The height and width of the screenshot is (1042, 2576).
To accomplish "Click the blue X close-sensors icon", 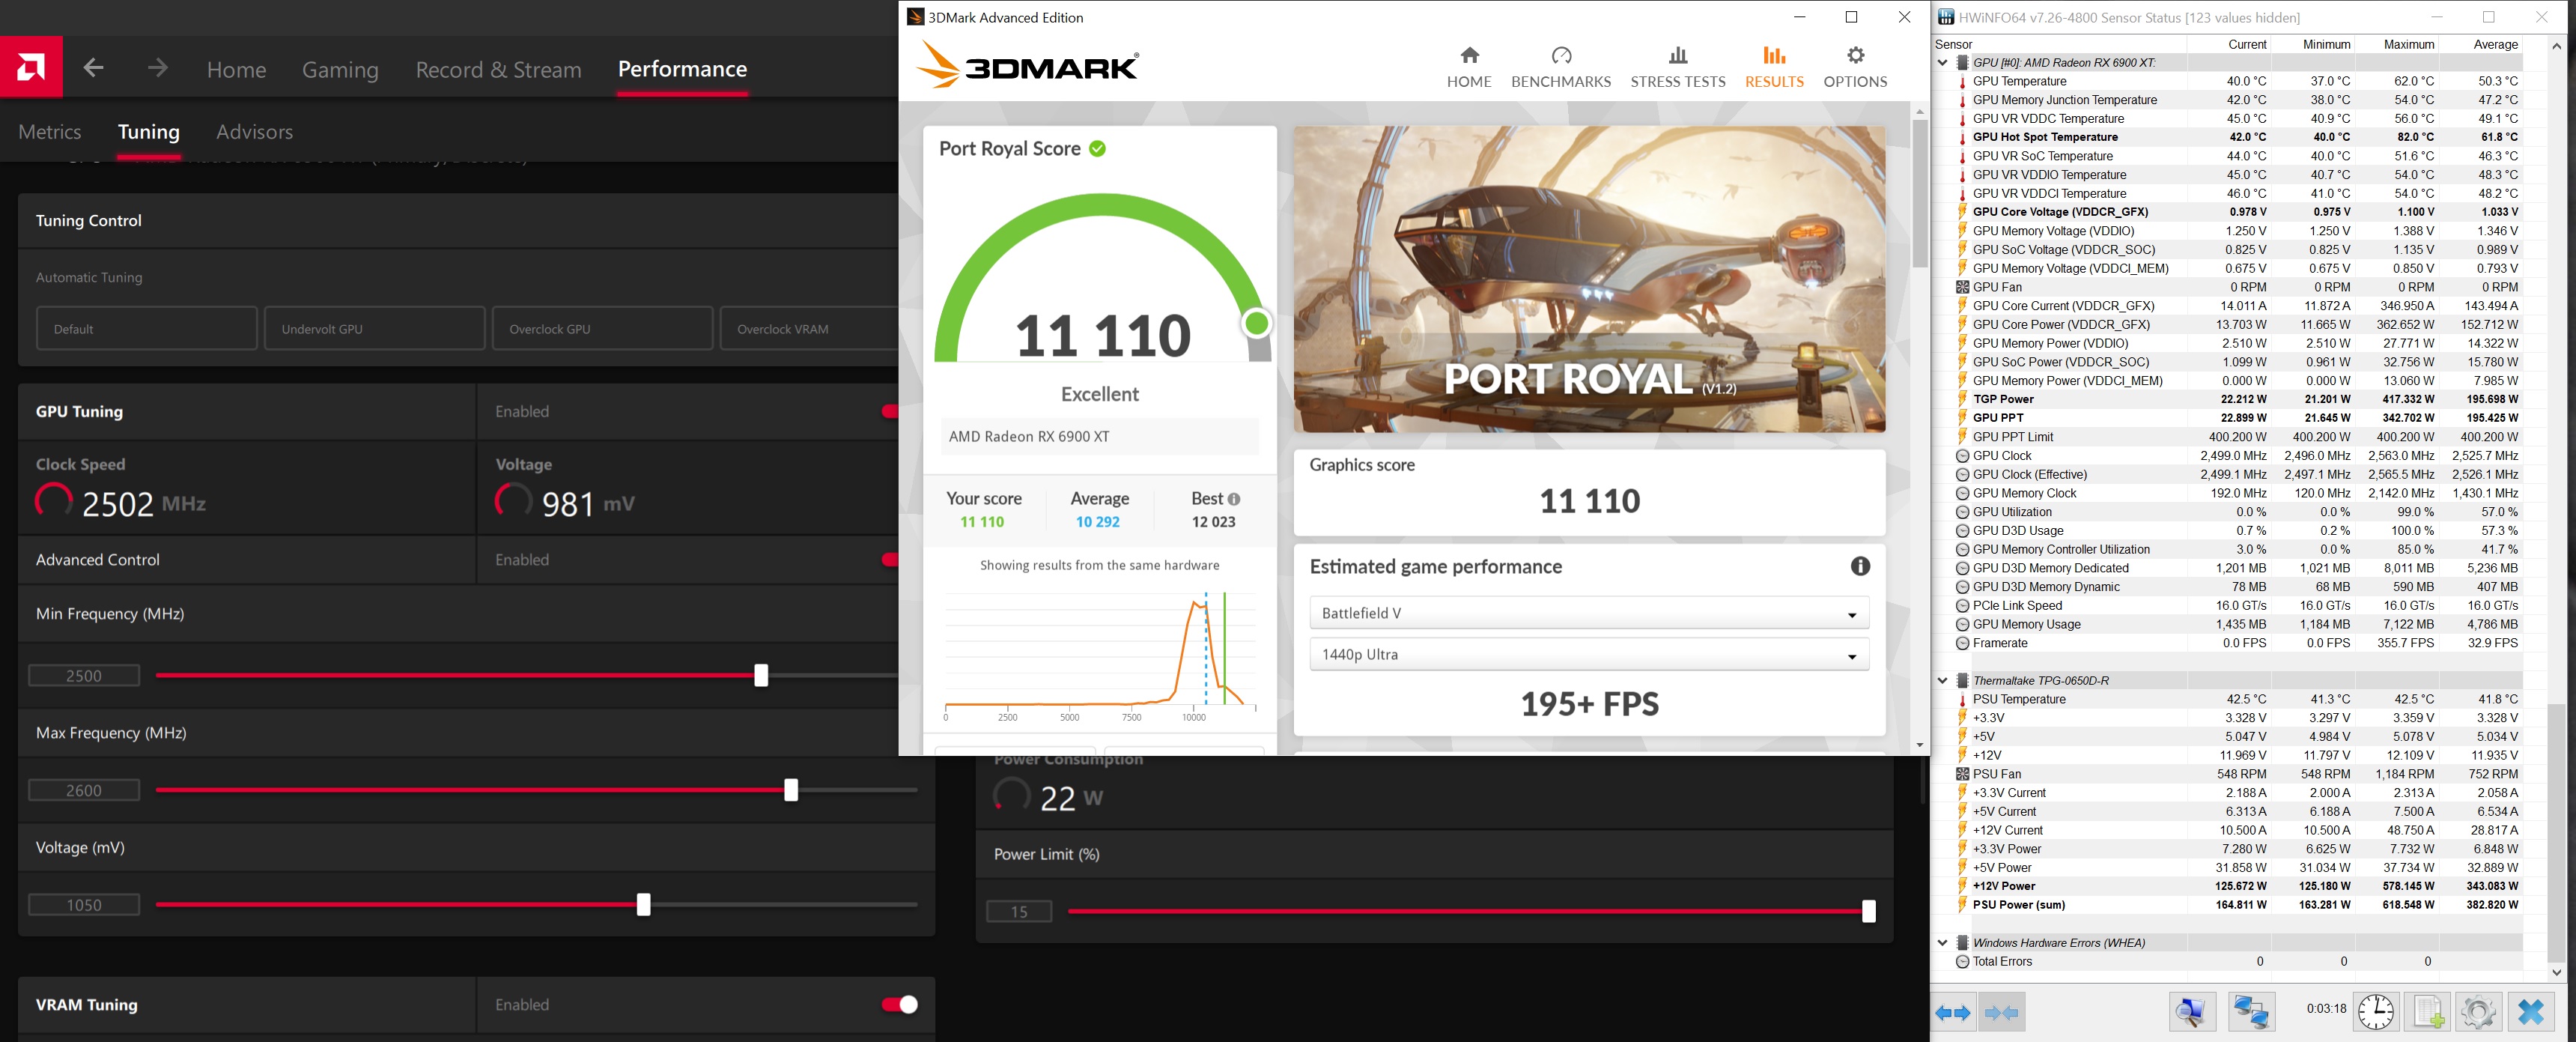I will click(2531, 1013).
